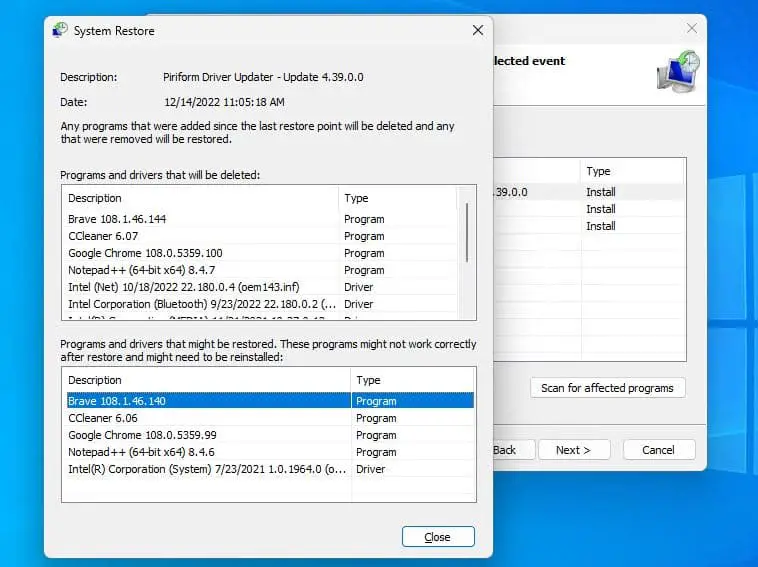Click Description header of deleted programs list
This screenshot has height=567, width=758.
coord(201,198)
